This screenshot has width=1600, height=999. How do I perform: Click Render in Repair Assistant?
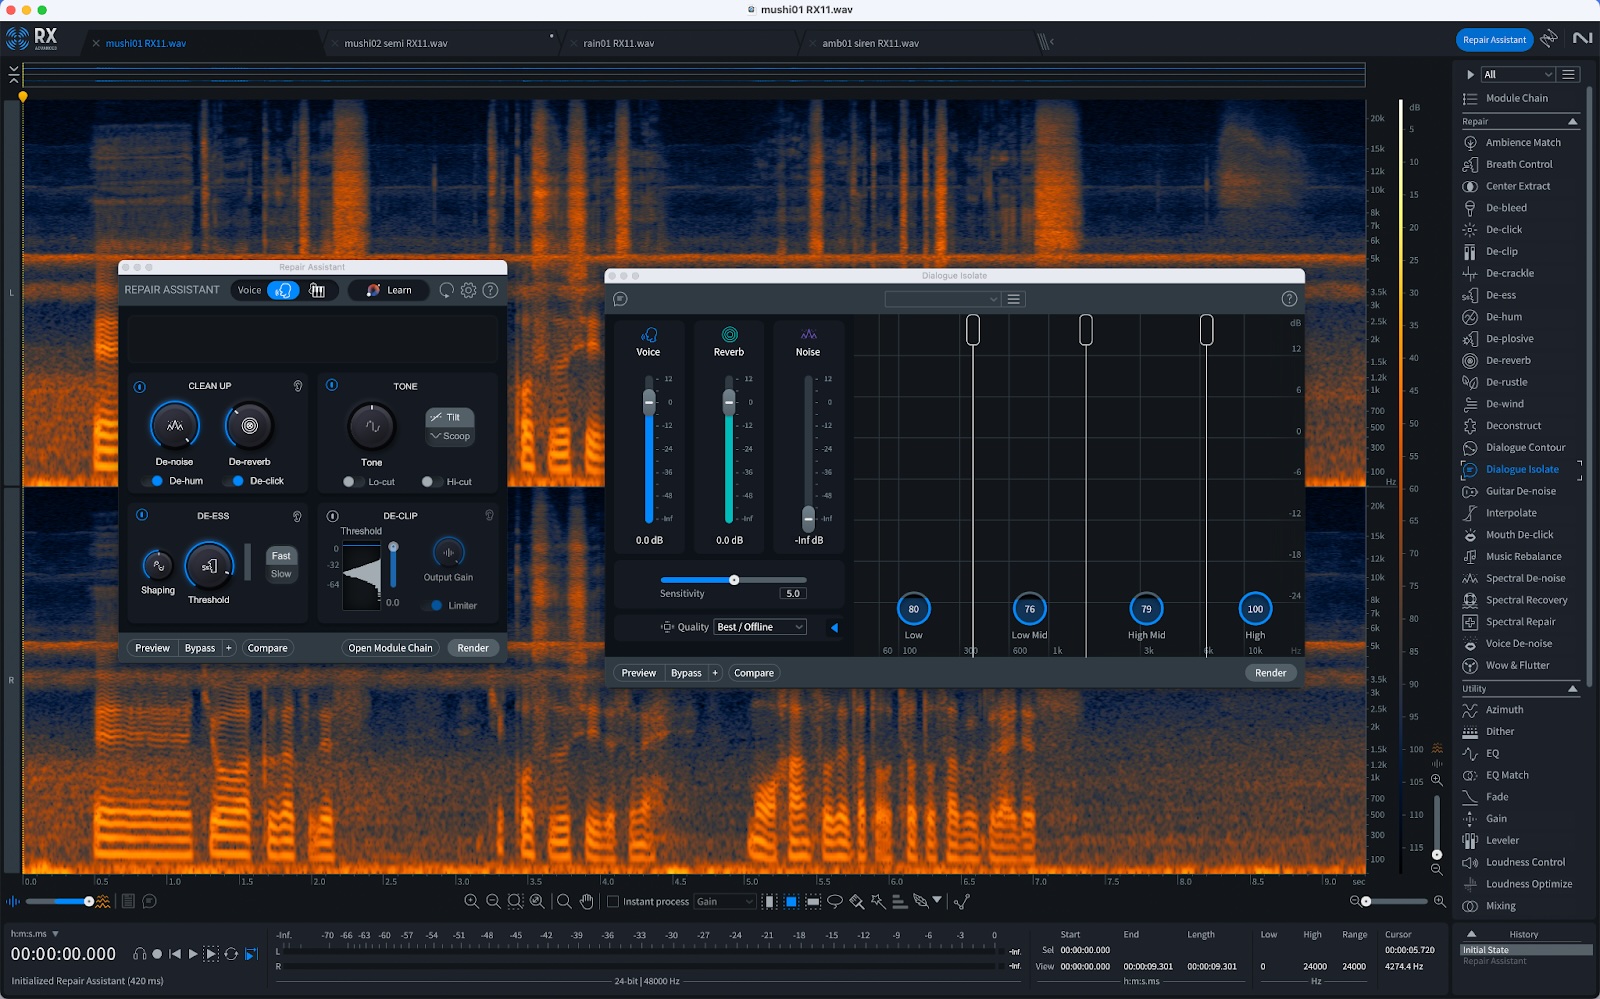click(473, 648)
